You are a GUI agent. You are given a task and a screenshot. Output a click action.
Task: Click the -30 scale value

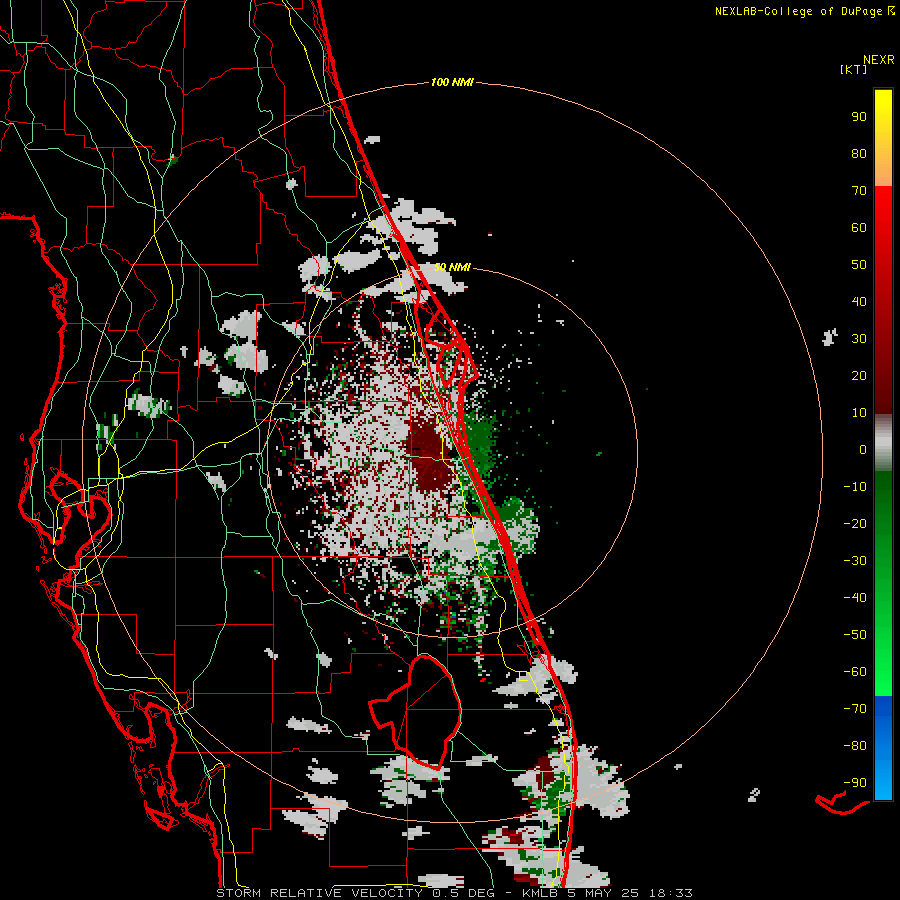pos(855,561)
